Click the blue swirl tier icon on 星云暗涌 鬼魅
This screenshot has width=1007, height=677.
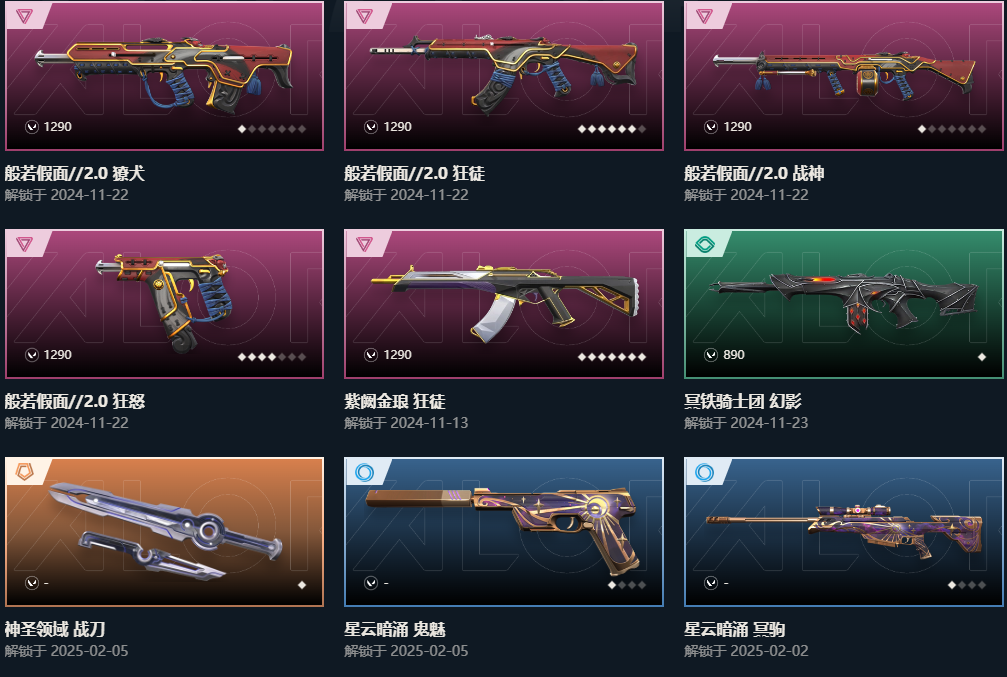pos(364,472)
